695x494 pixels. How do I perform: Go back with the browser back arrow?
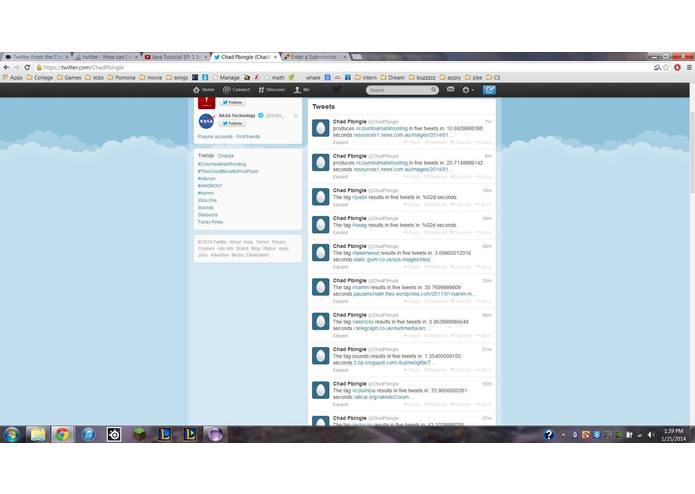coord(6,67)
